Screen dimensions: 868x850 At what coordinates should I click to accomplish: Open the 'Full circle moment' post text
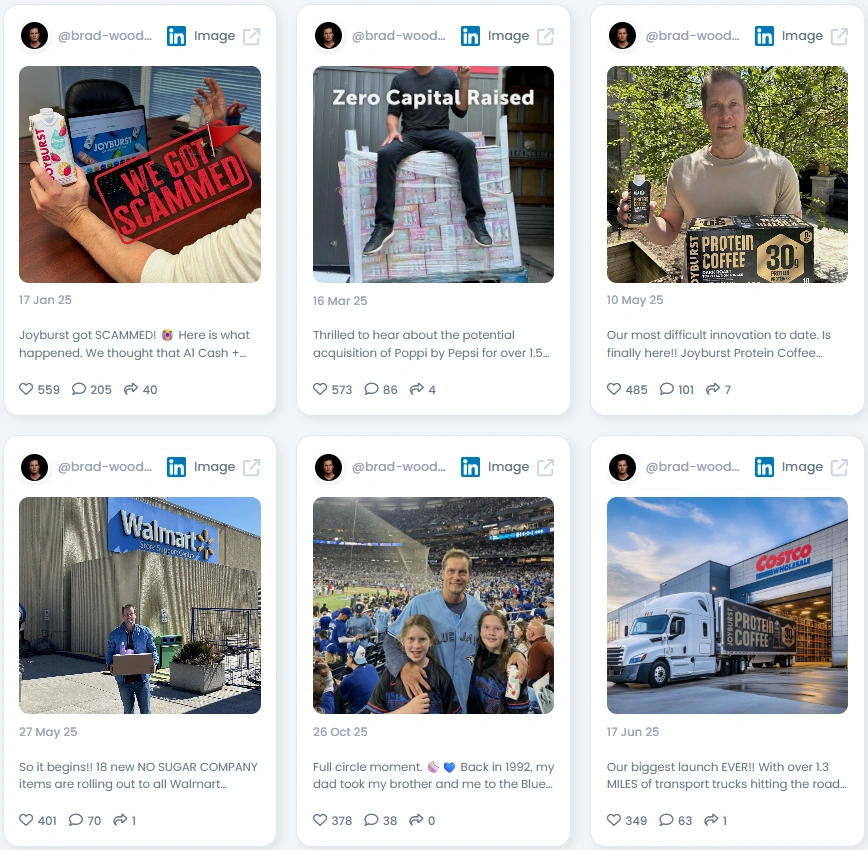433,775
